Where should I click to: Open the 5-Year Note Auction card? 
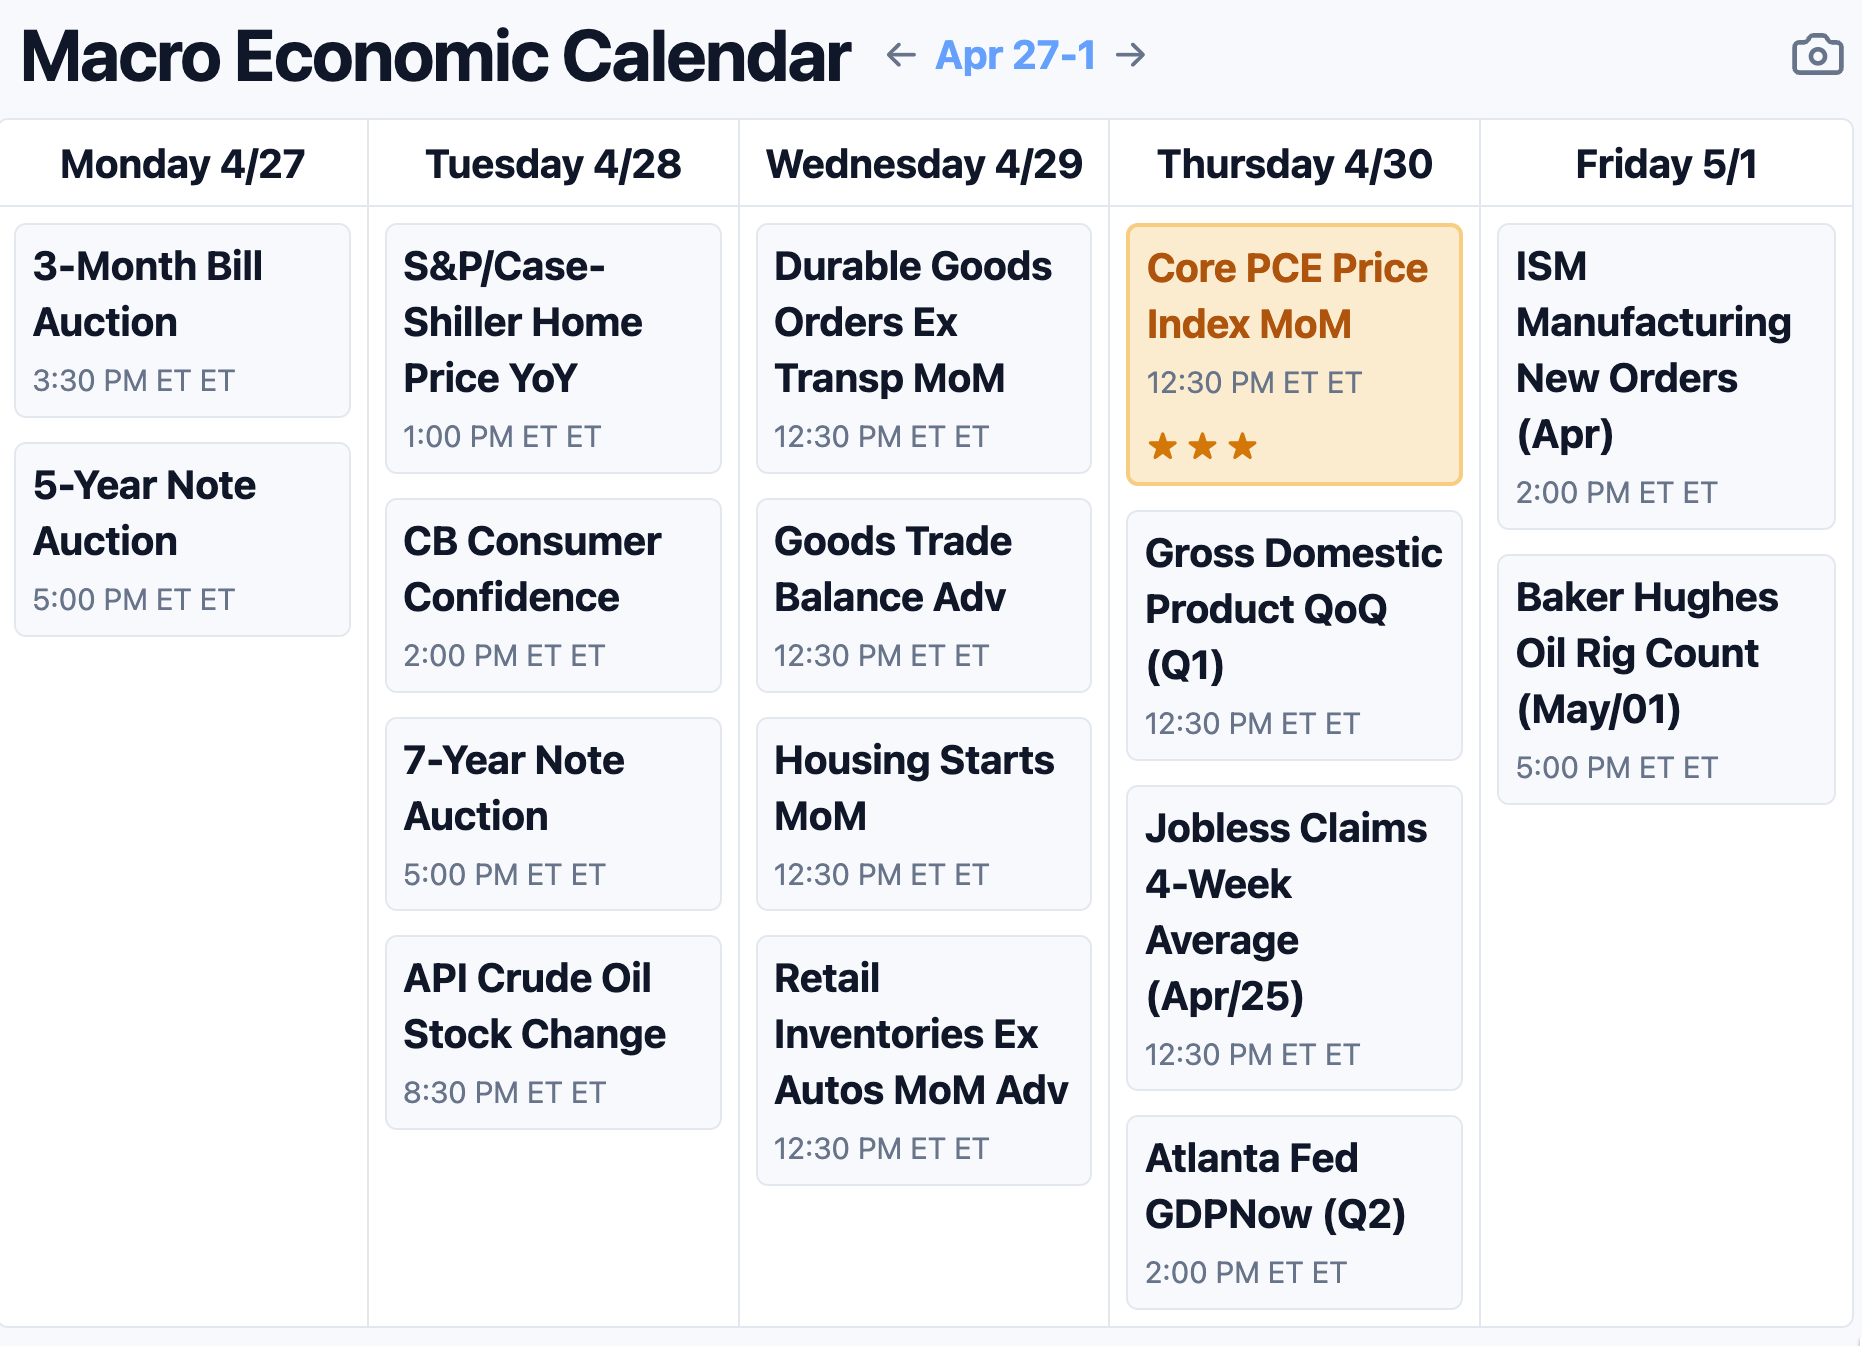182,539
